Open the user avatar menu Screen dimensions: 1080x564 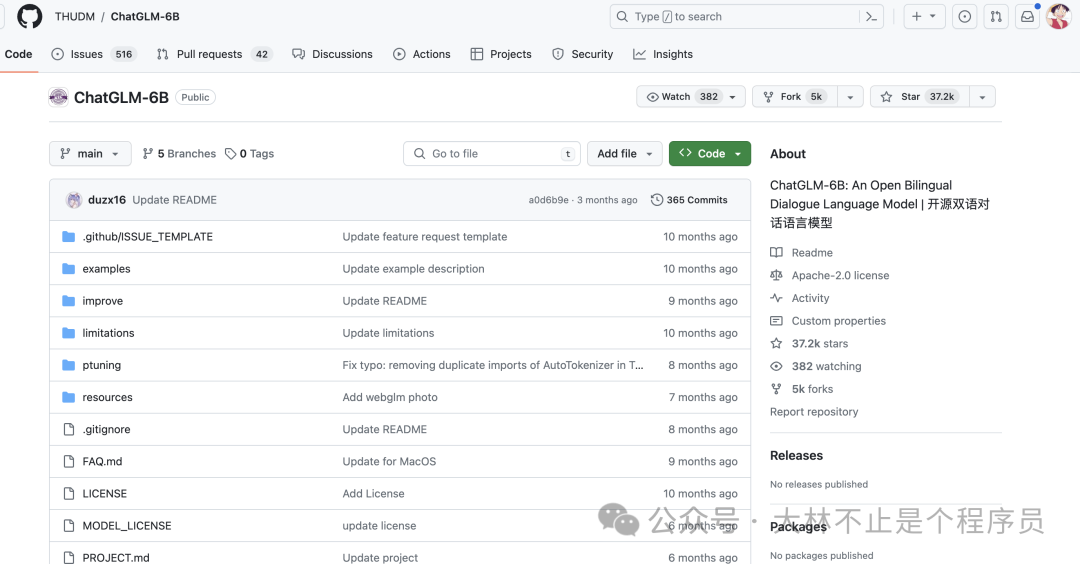pyautogui.click(x=1058, y=17)
